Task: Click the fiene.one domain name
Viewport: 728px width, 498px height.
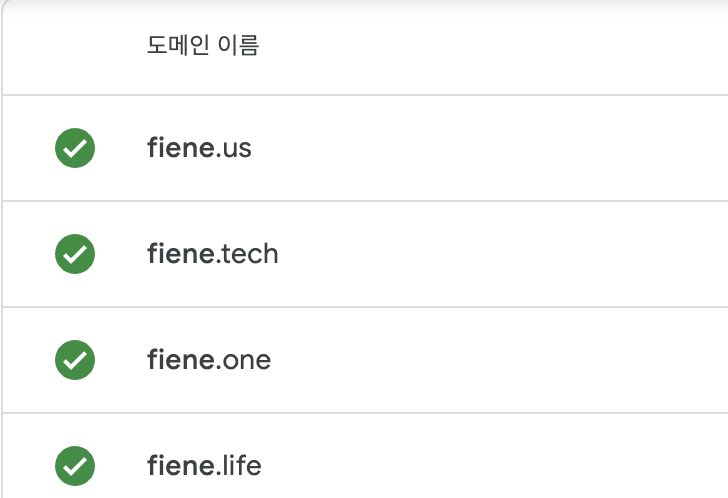Action: [x=209, y=360]
